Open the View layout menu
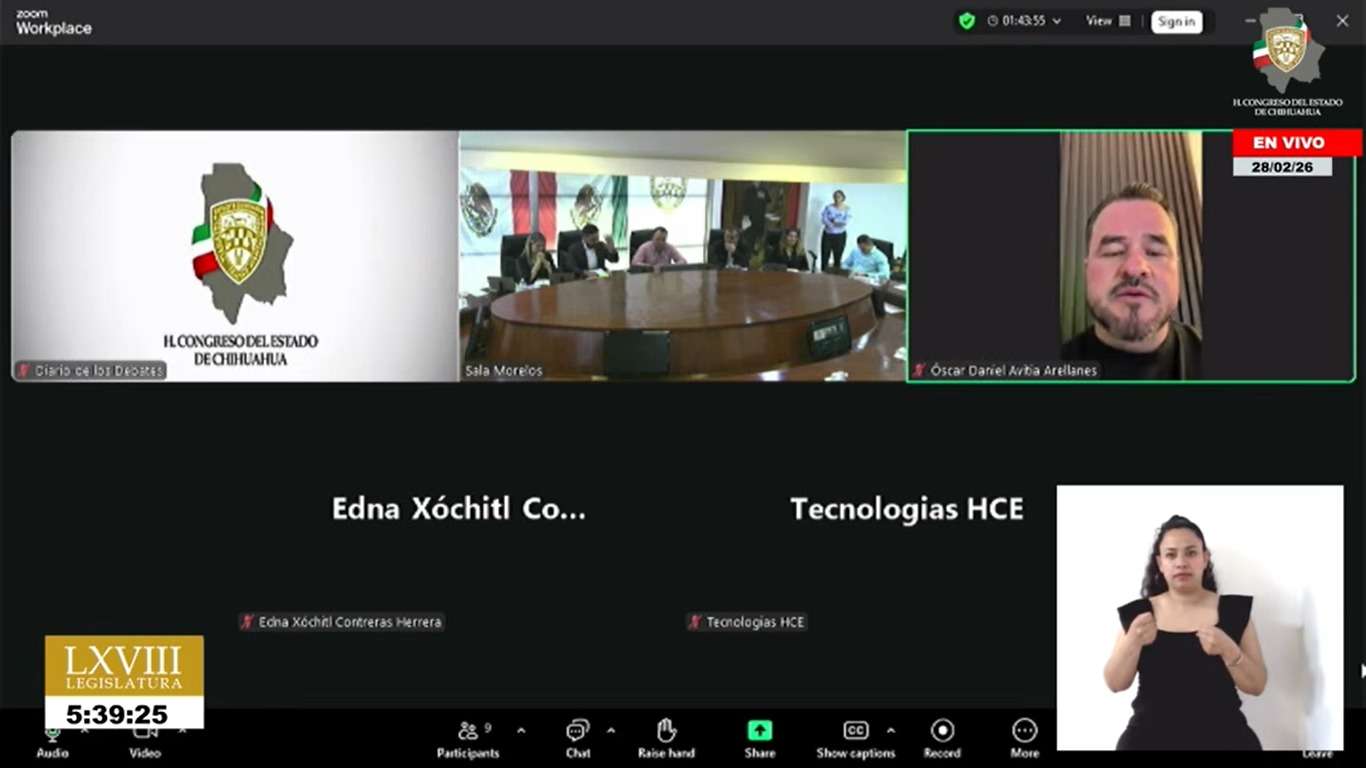 click(1108, 21)
